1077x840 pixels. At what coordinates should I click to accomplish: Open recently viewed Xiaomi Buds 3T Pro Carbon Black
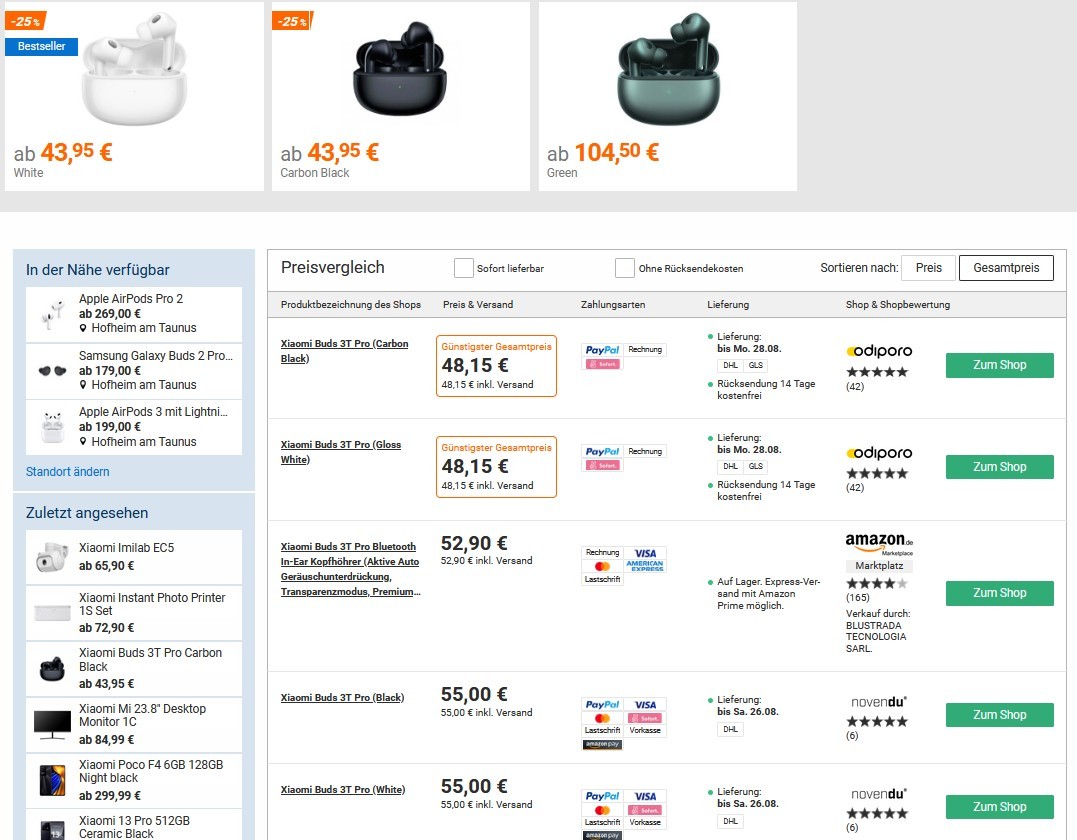(x=134, y=668)
